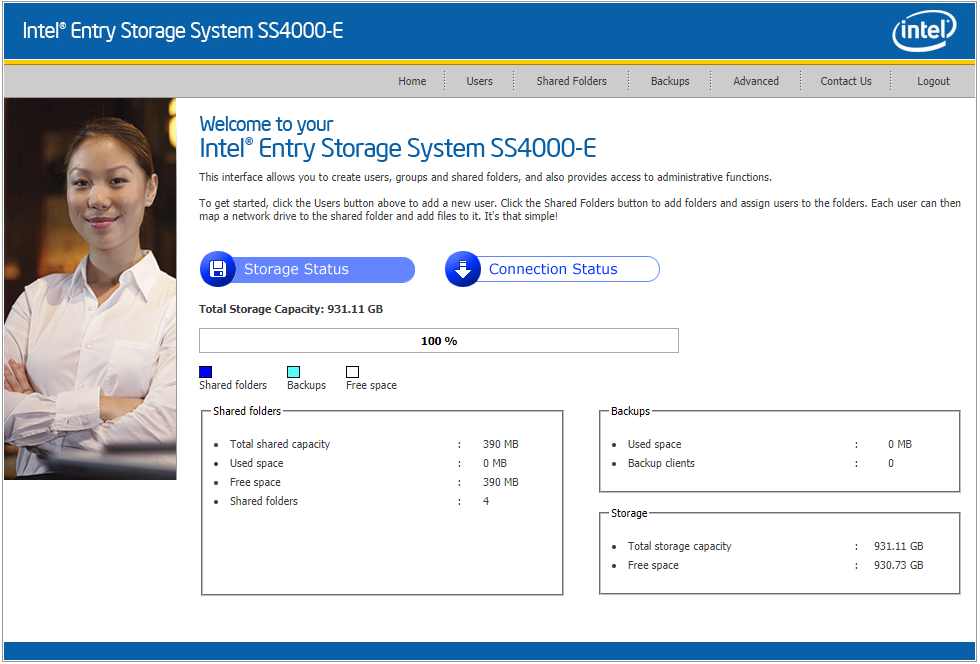Open the Advanced settings menu
The image size is (980, 664).
click(x=756, y=81)
